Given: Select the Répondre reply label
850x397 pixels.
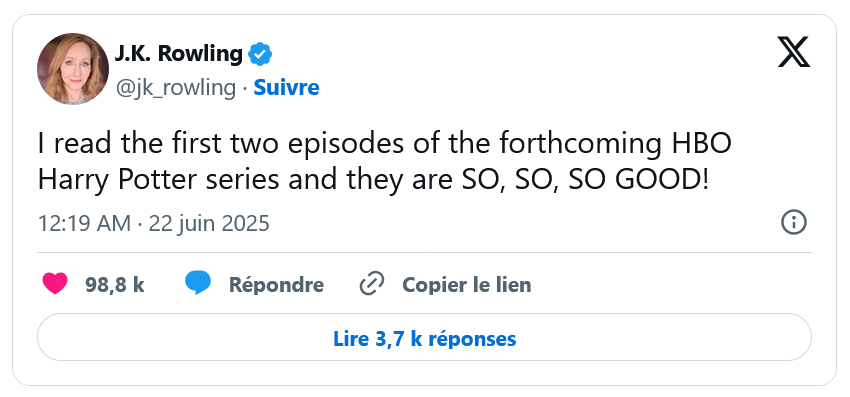Looking at the screenshot, I should tap(276, 285).
